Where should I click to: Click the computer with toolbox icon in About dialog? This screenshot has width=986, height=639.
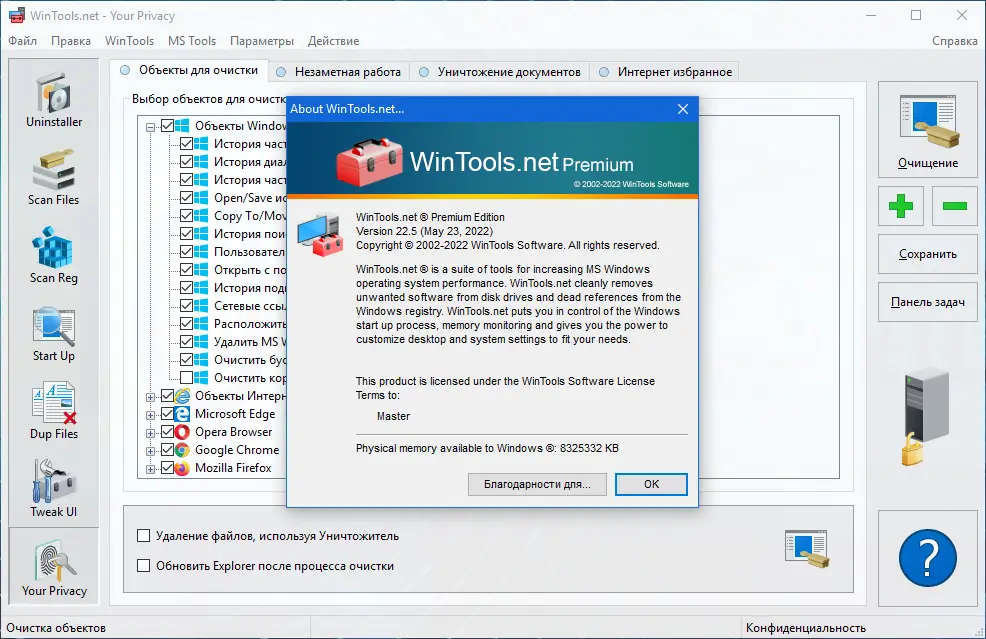[321, 235]
